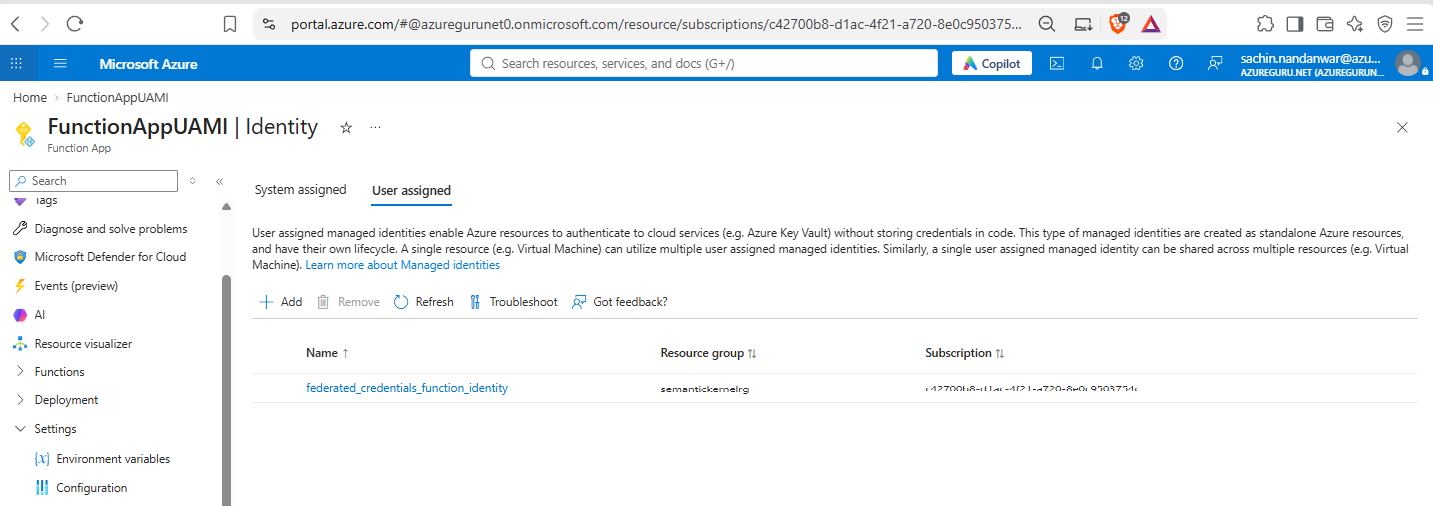Open Diagnose and solve problems
Screen dimensions: 1433x506
coord(110,229)
